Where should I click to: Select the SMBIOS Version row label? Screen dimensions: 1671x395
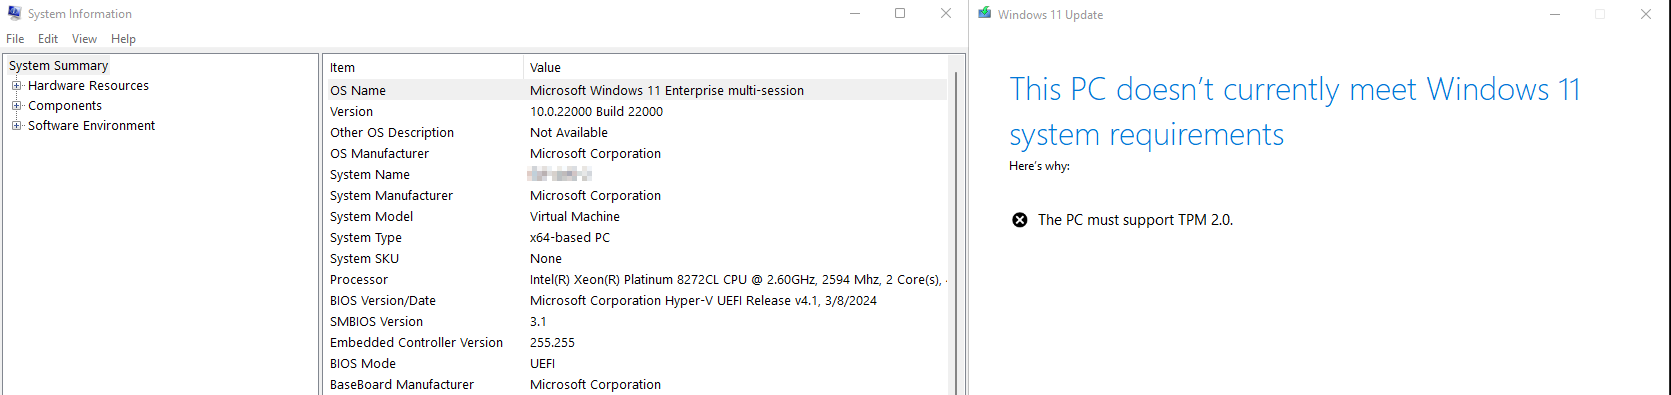[x=377, y=322]
